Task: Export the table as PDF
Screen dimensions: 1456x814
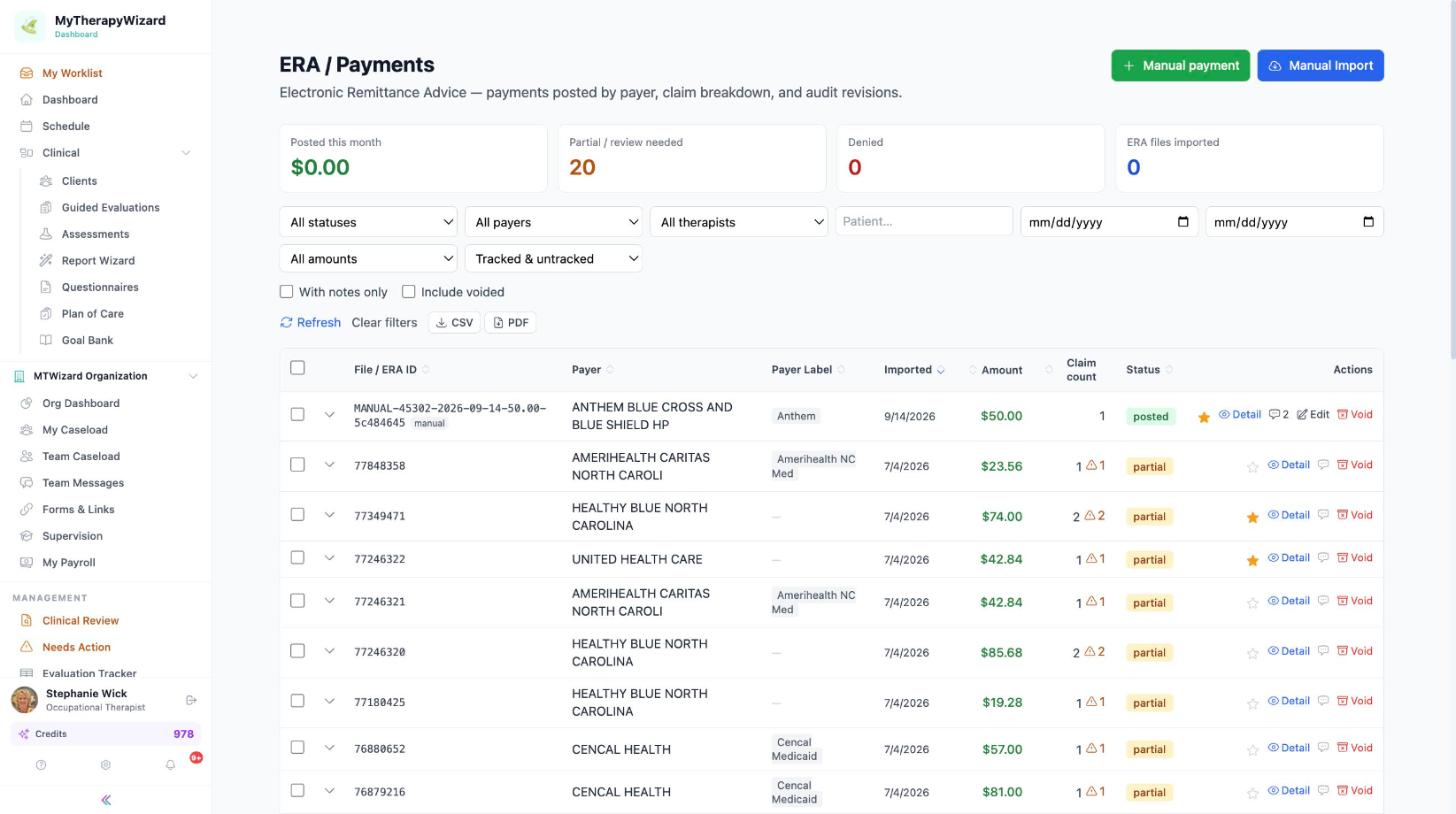Action: tap(510, 322)
